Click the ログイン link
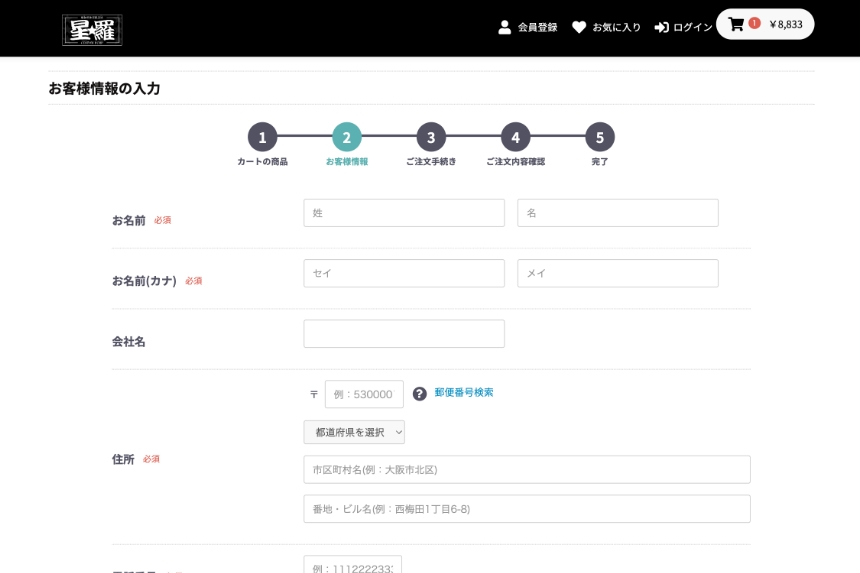Viewport: 860px width, 573px height. [692, 27]
